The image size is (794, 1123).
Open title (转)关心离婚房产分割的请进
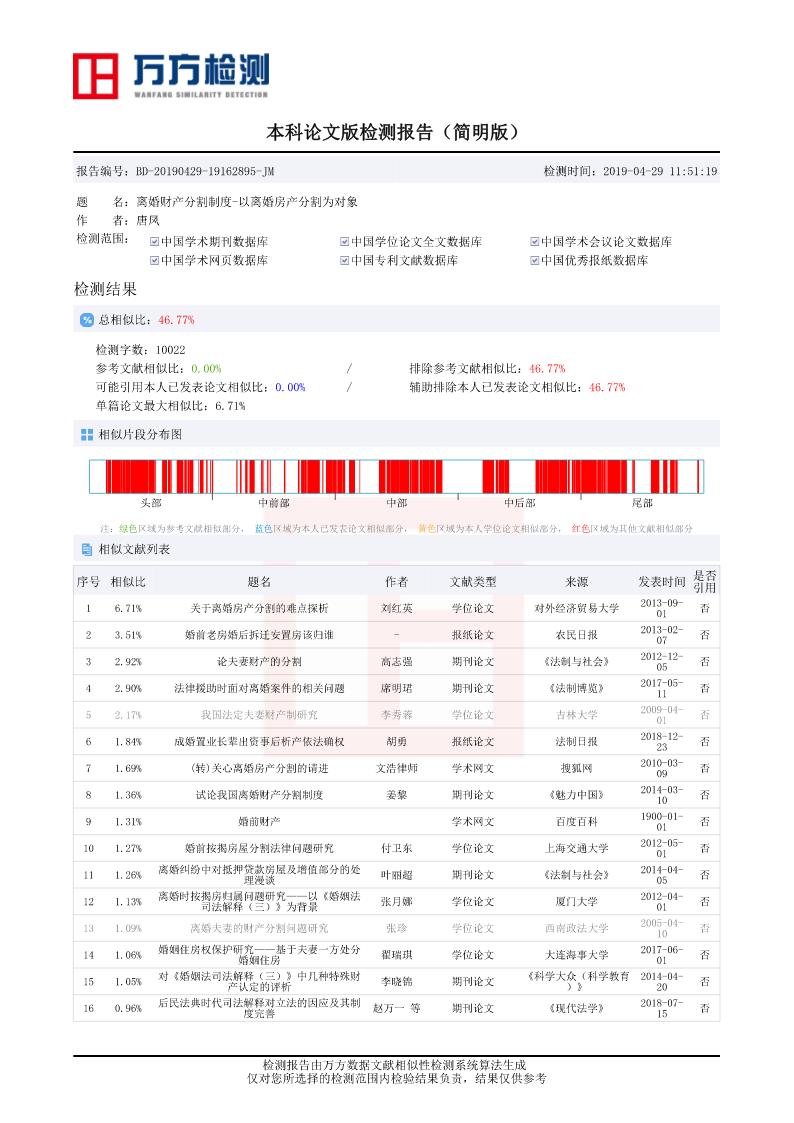[x=259, y=768]
